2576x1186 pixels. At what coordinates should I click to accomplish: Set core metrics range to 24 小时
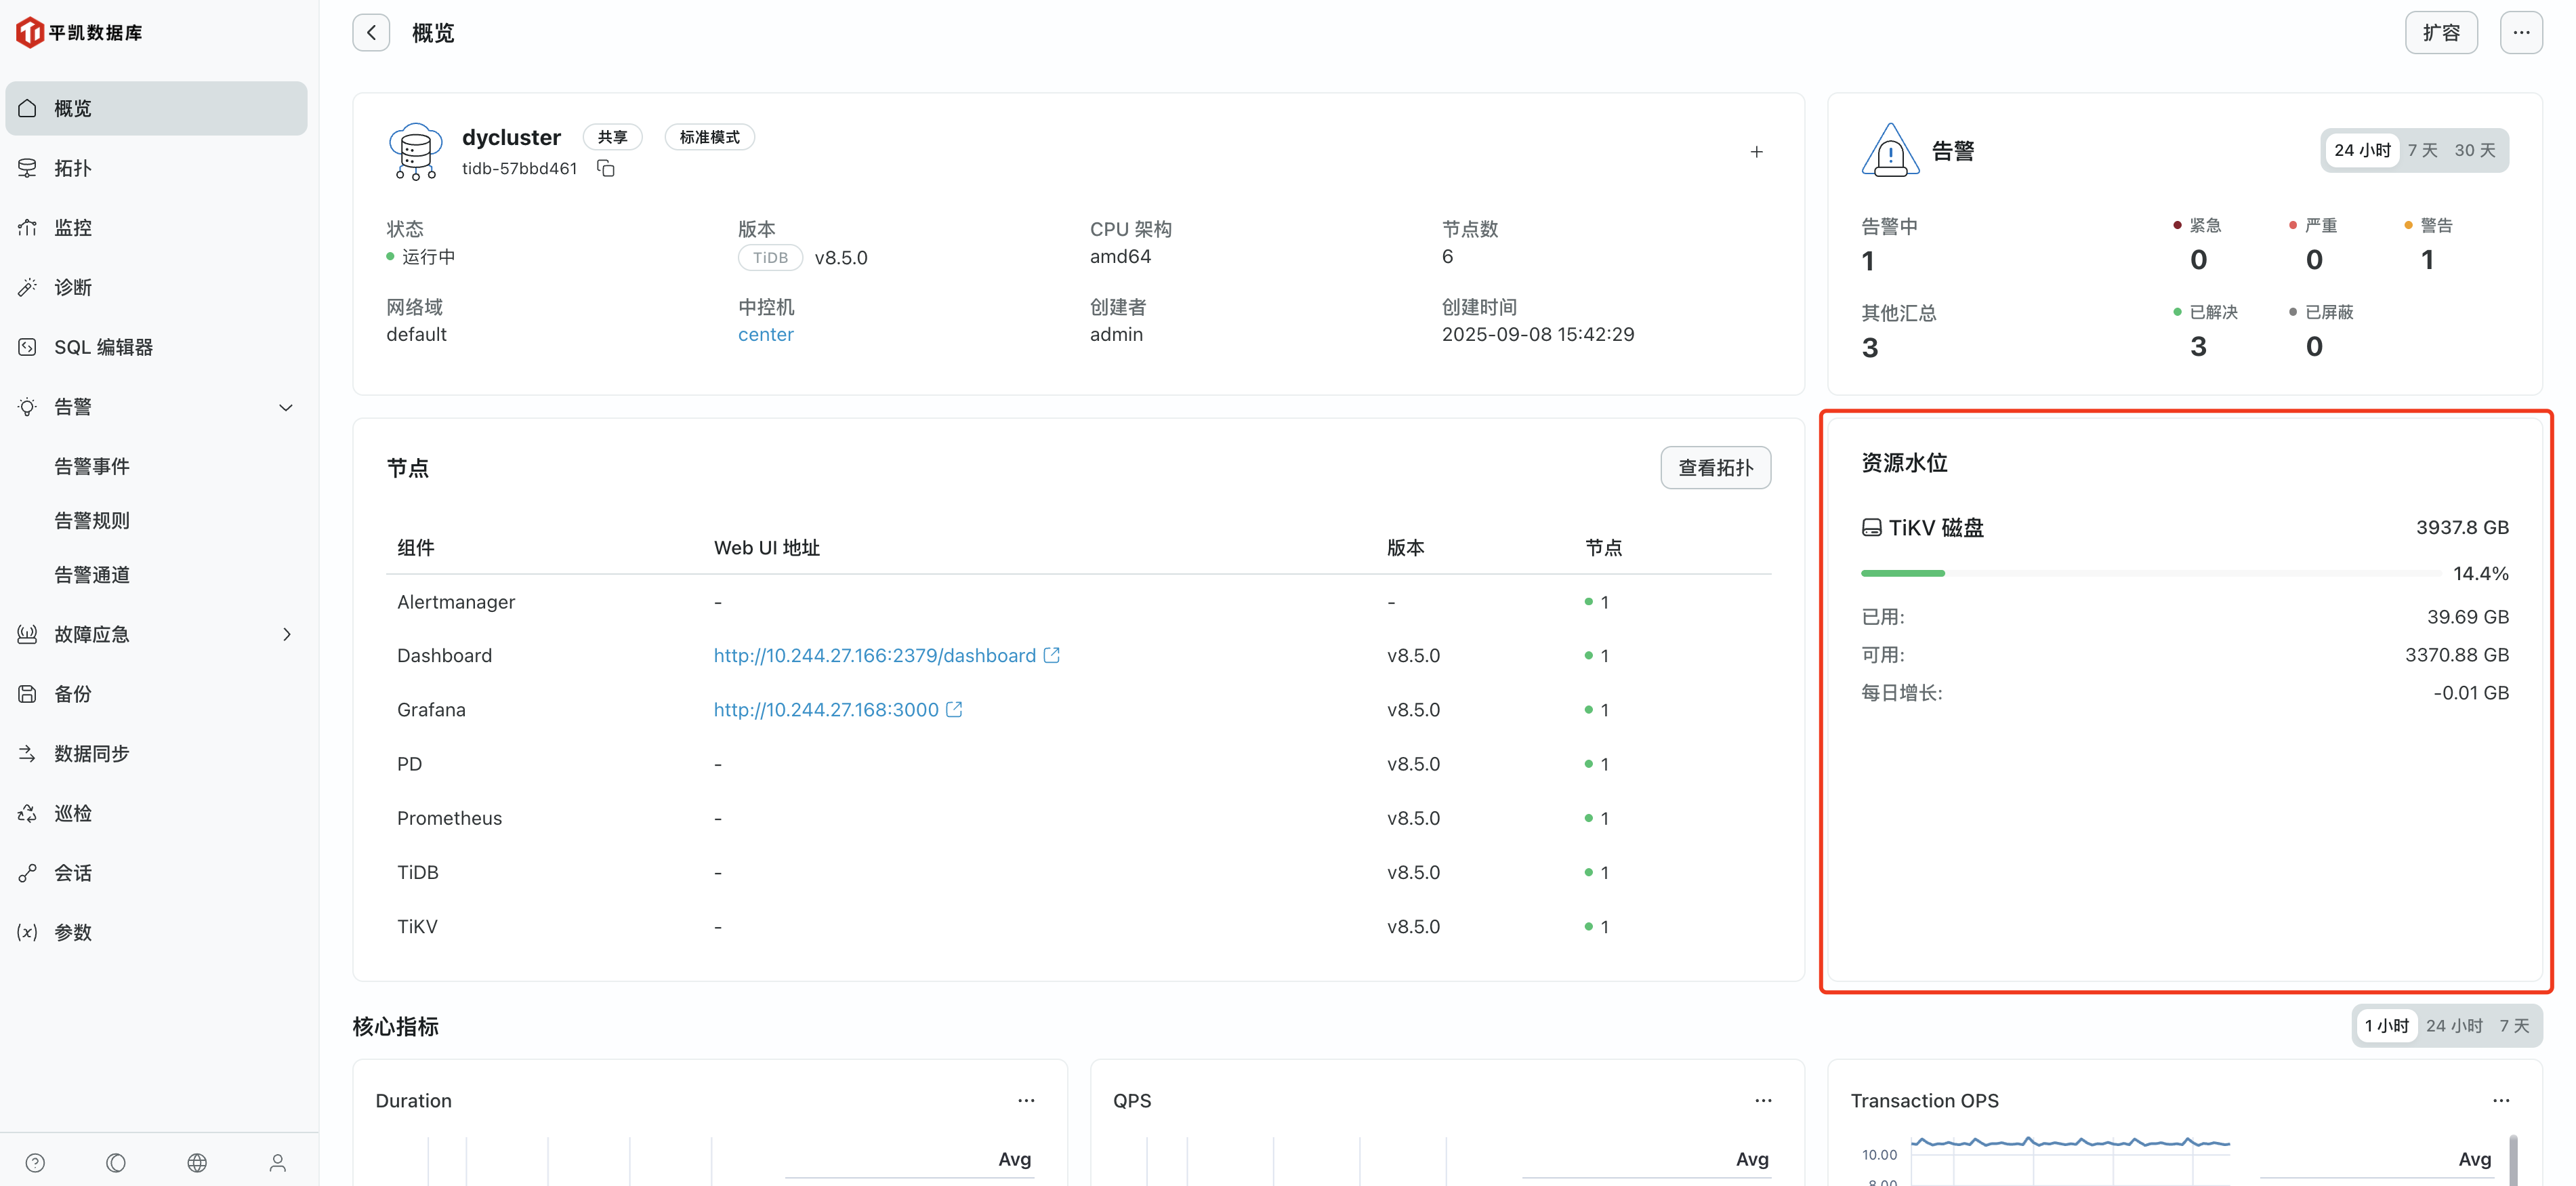(x=2454, y=1026)
